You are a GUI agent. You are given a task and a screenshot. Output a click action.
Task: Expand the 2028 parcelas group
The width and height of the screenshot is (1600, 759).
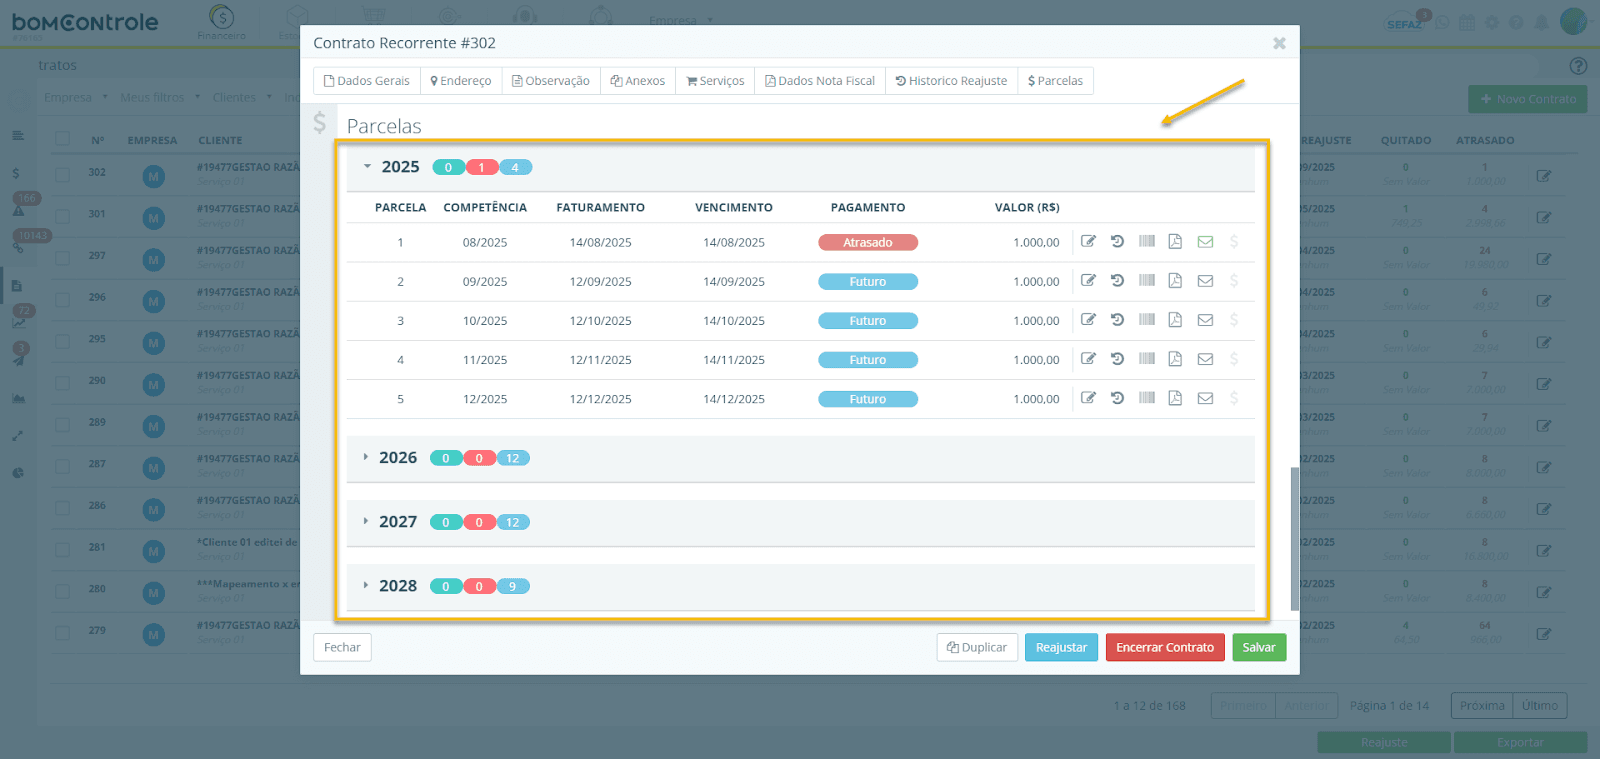[366, 585]
